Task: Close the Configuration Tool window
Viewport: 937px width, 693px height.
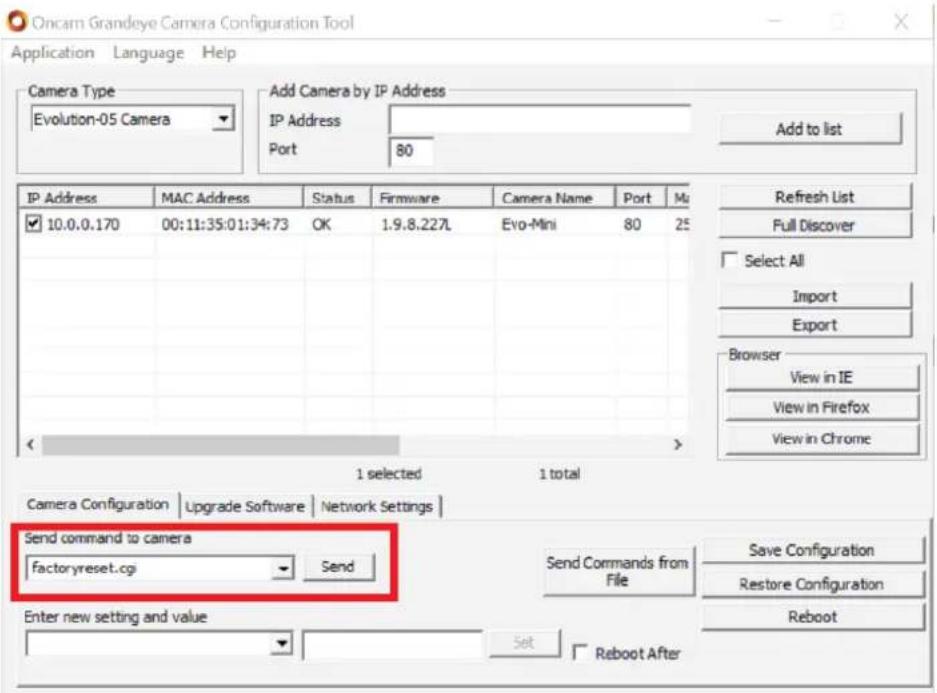Action: (x=901, y=22)
